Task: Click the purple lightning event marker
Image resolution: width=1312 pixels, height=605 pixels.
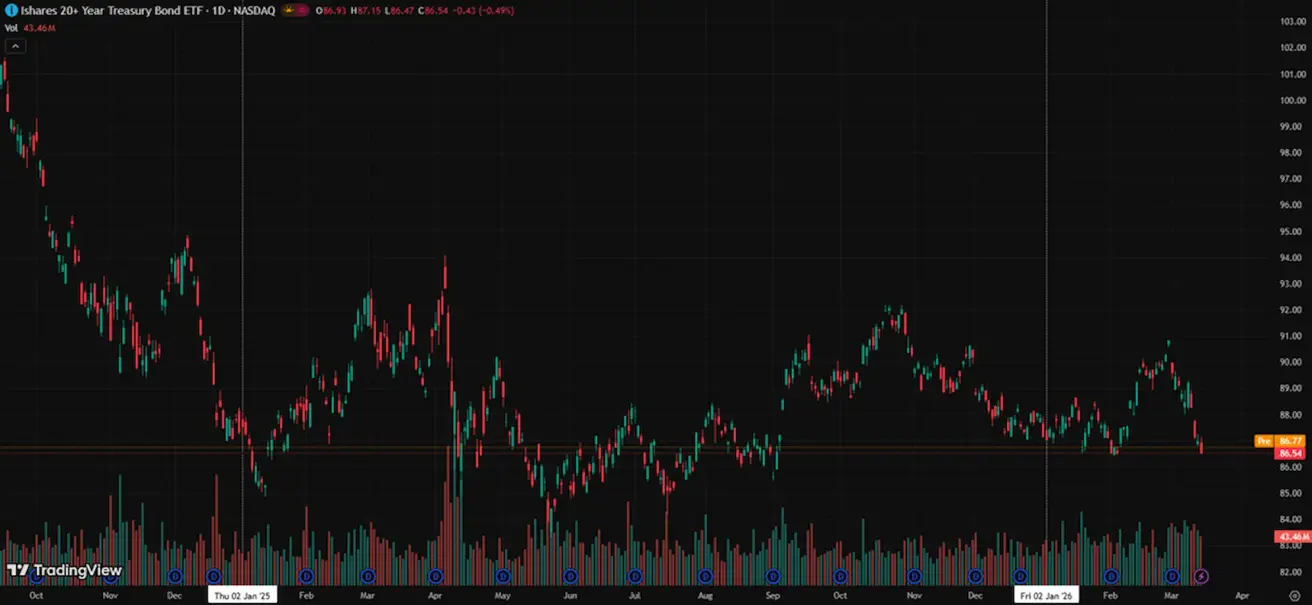Action: 1202,576
